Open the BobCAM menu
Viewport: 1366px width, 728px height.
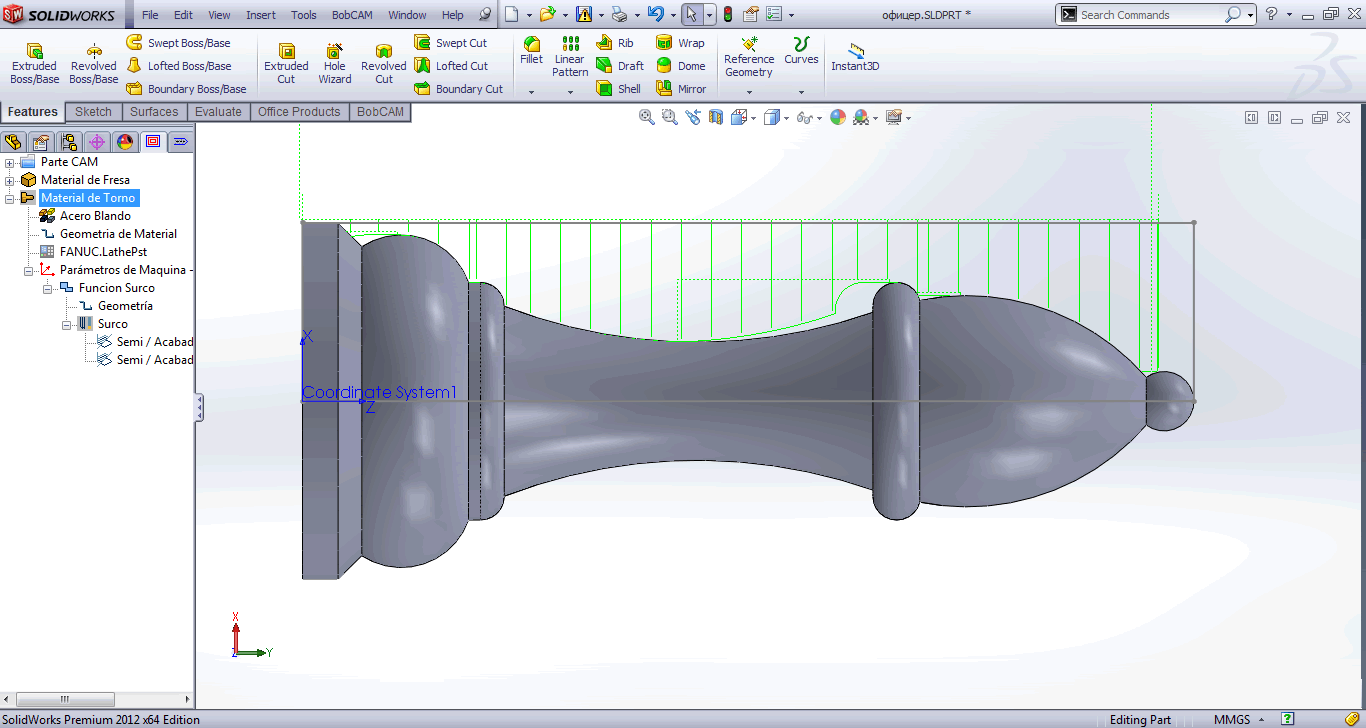[351, 14]
